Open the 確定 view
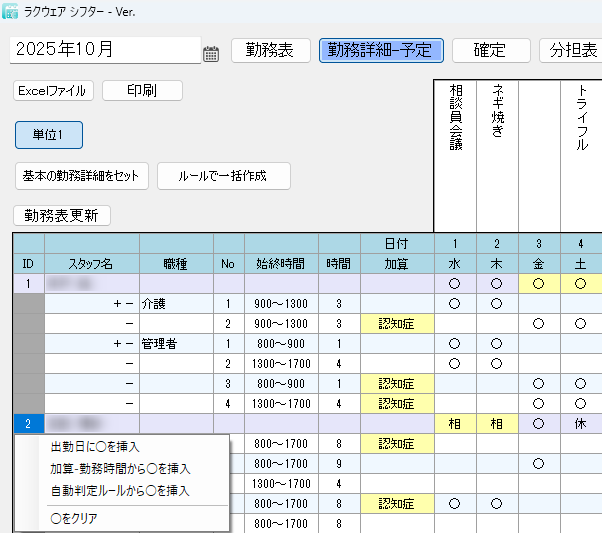Viewport: 602px width, 533px height. click(489, 51)
